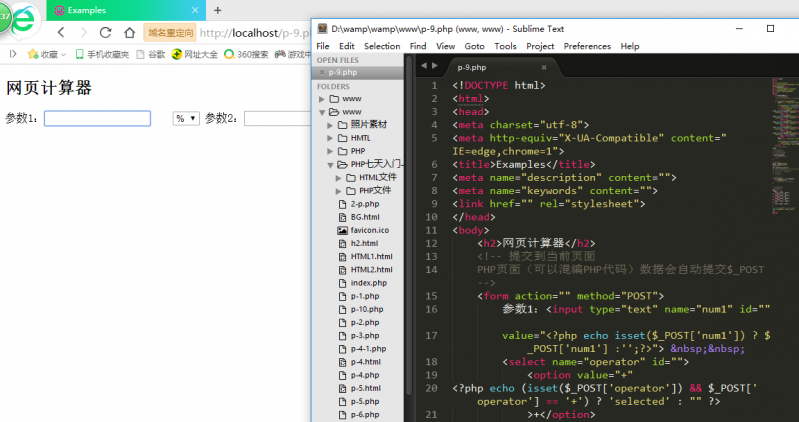Image resolution: width=799 pixels, height=422 pixels.
Task: Open the Preferences menu
Action: coord(587,46)
